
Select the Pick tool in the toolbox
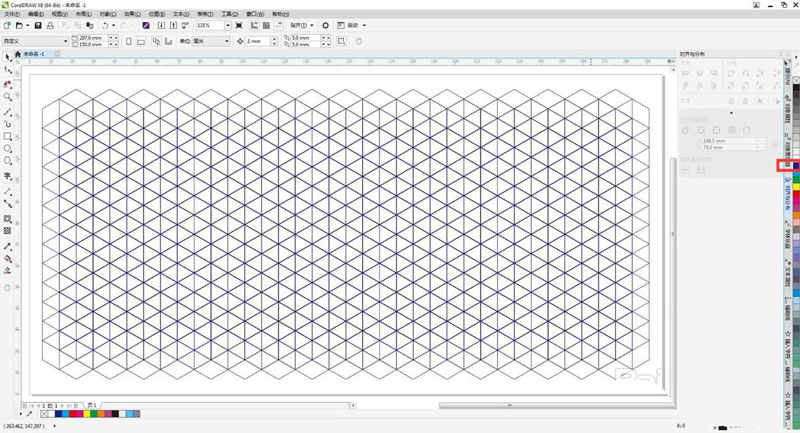(8, 59)
